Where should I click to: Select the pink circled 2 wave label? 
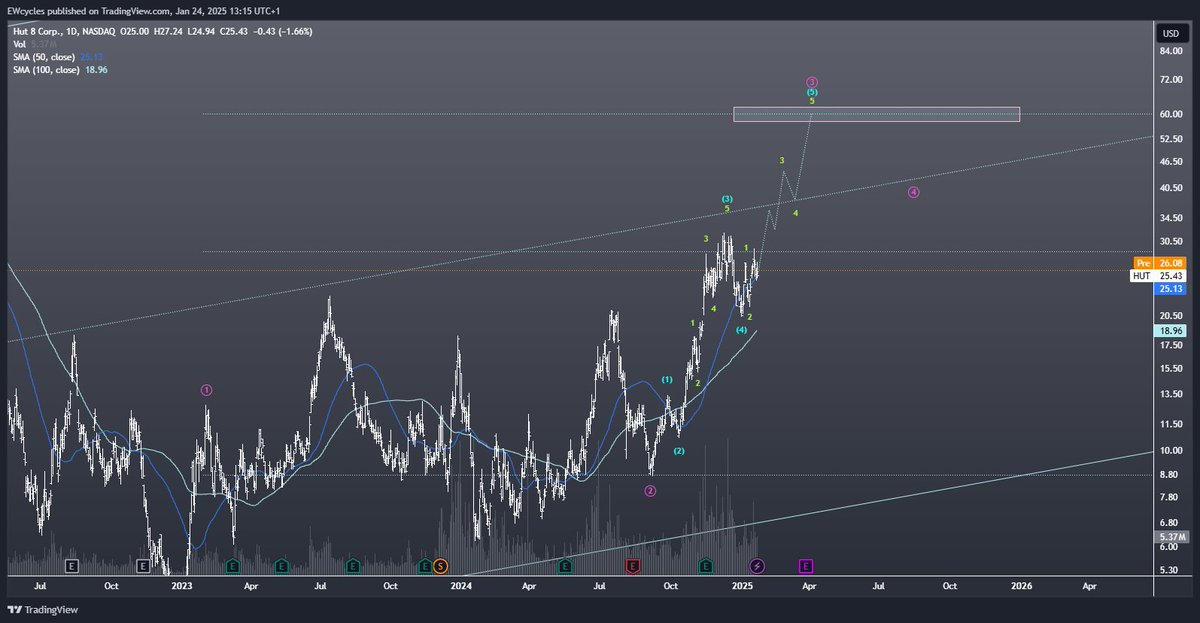(x=650, y=491)
